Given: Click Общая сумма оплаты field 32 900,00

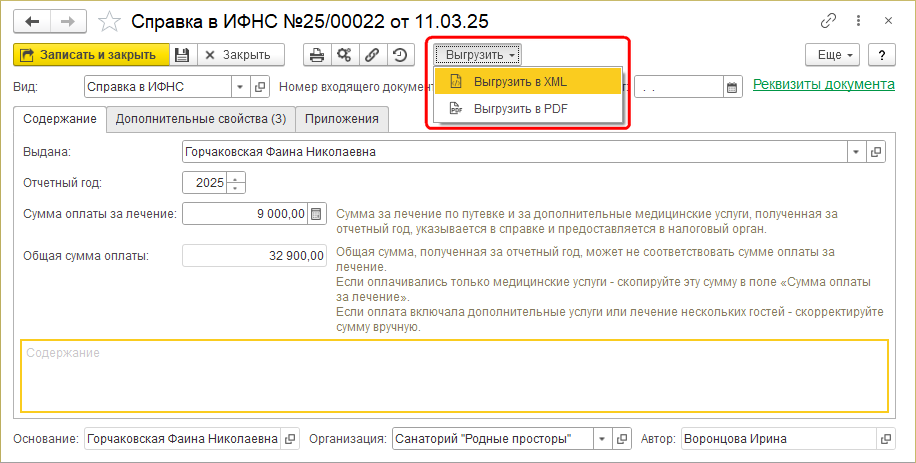Looking at the screenshot, I should click(x=254, y=256).
